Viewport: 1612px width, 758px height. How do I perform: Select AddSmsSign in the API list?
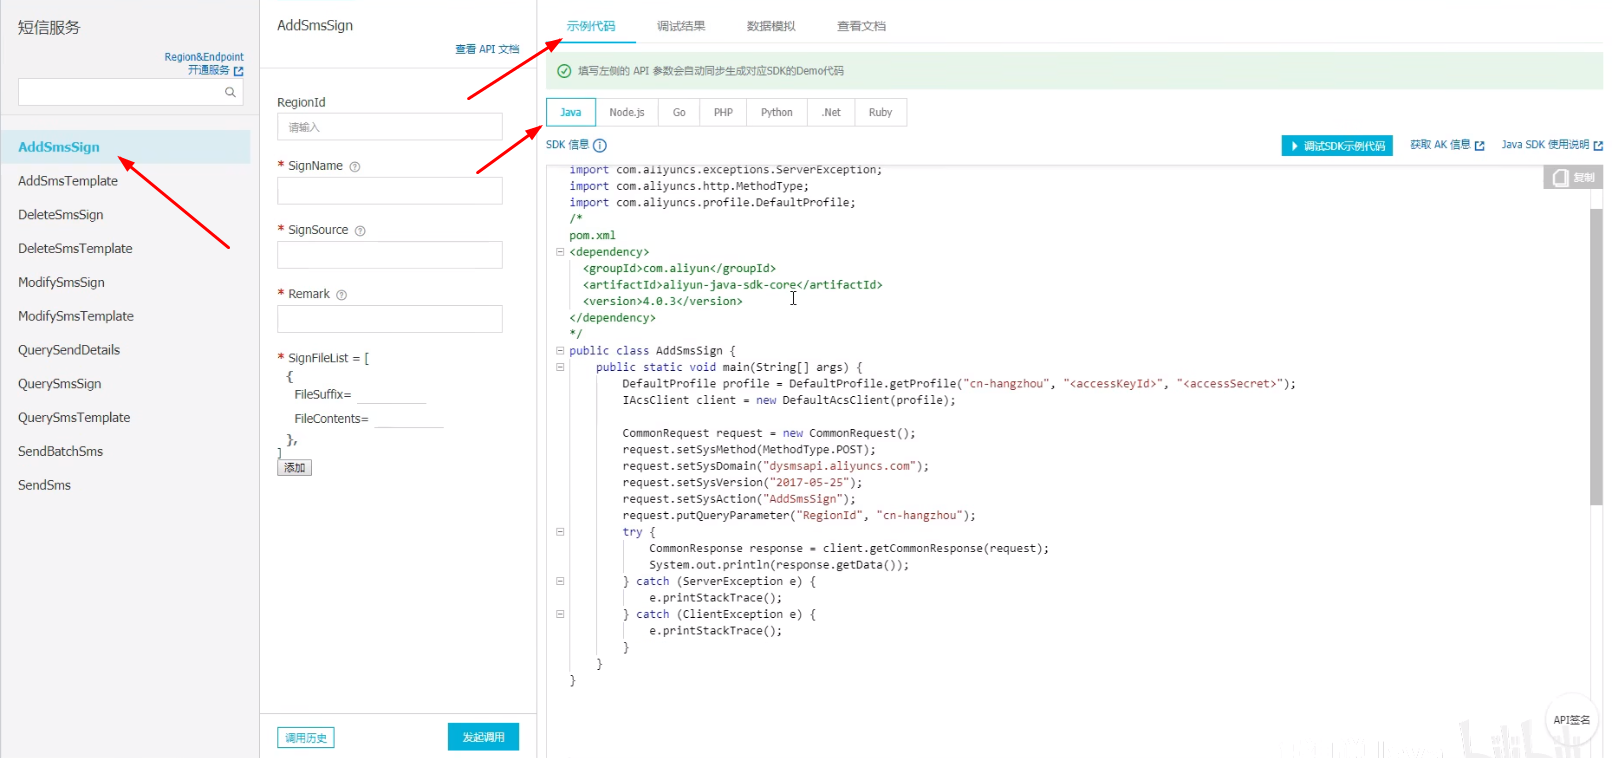coord(125,147)
